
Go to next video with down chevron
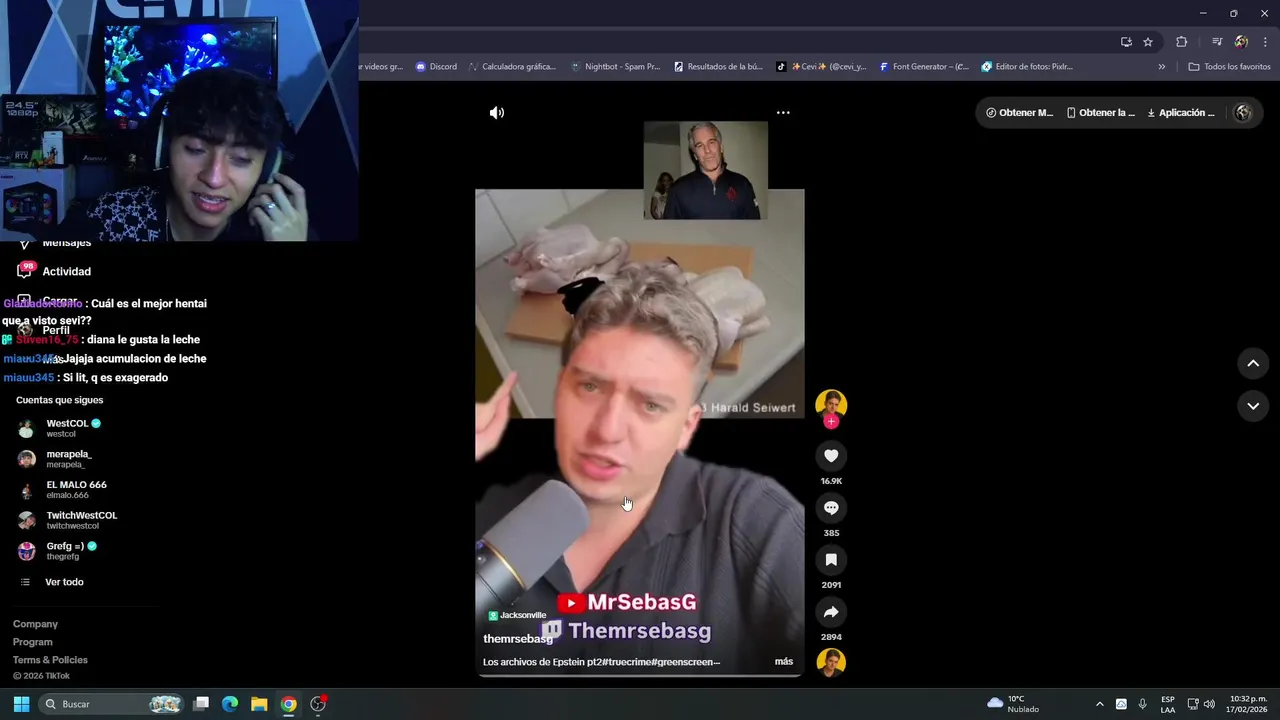pyautogui.click(x=1253, y=406)
